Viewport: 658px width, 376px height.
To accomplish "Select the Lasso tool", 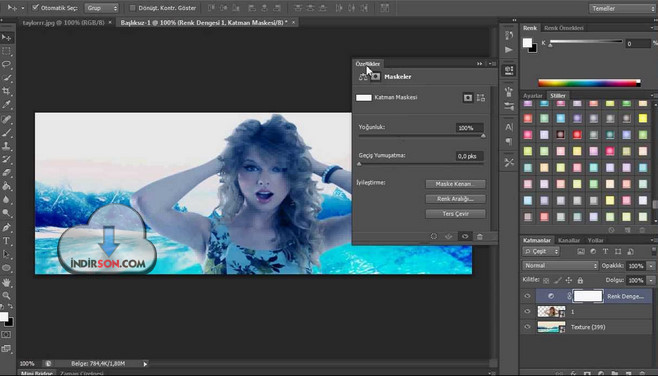I will (x=6, y=65).
